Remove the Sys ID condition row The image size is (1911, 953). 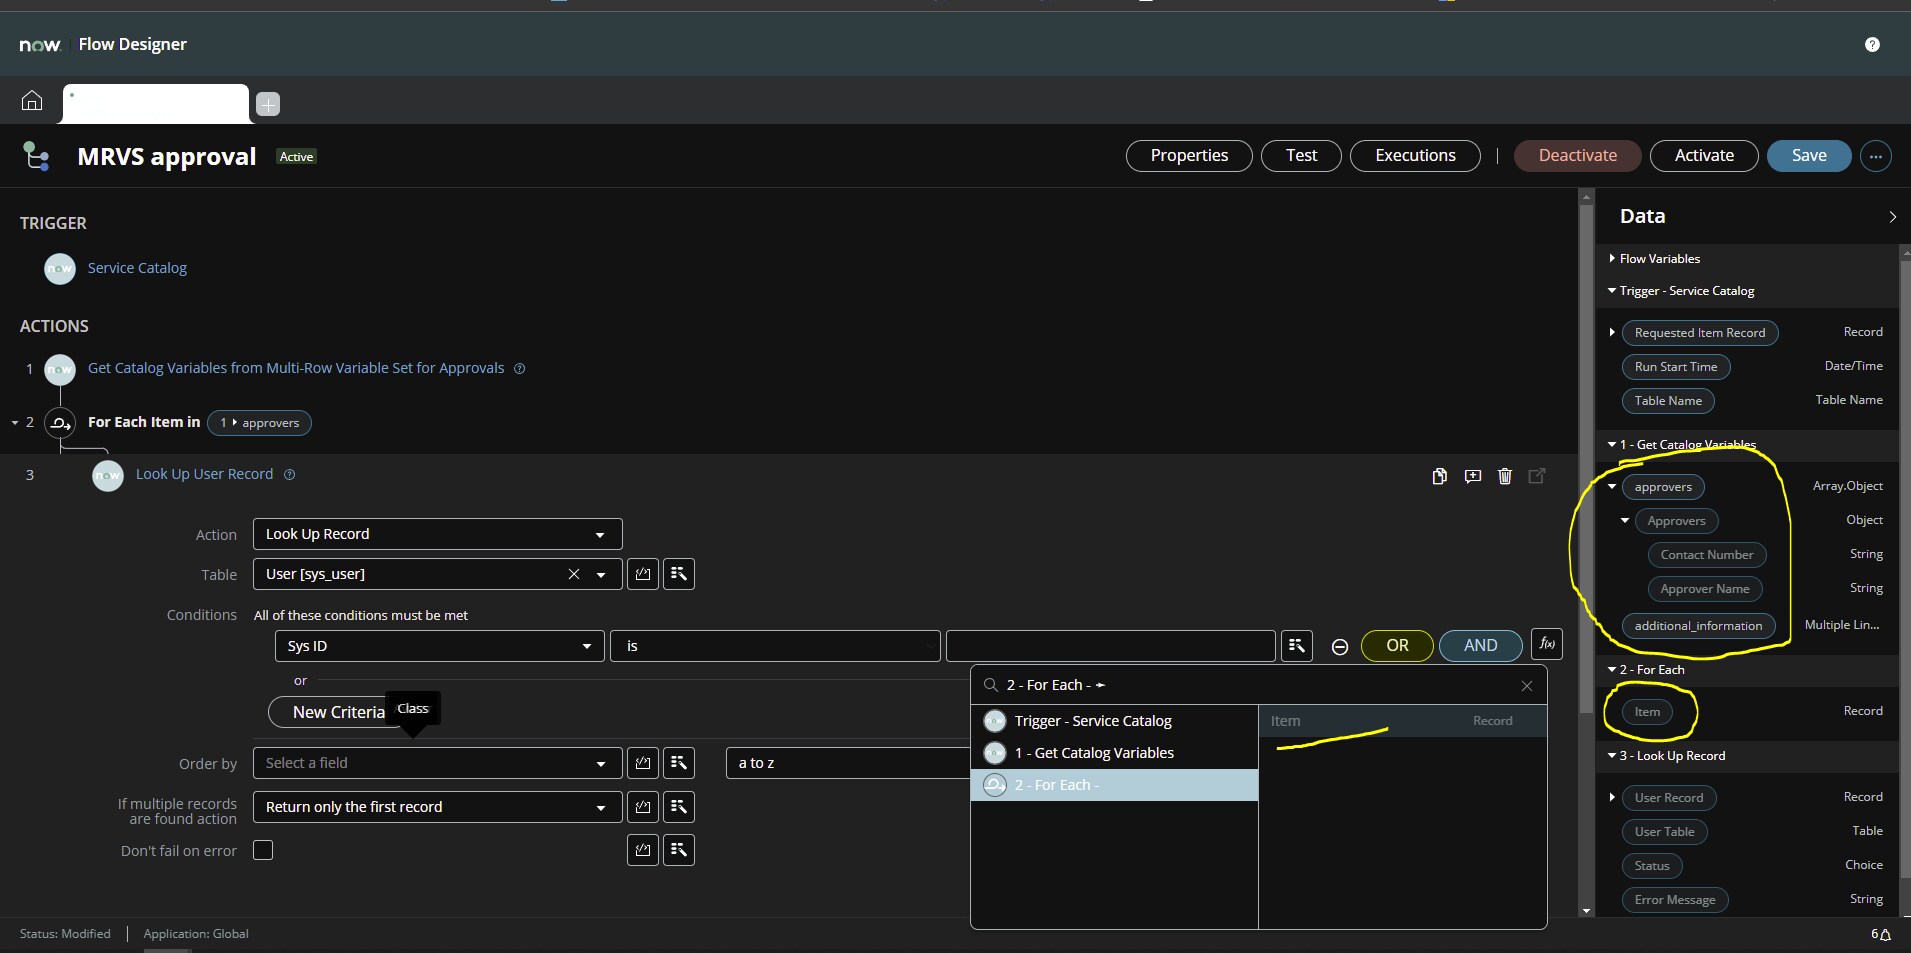click(1340, 647)
